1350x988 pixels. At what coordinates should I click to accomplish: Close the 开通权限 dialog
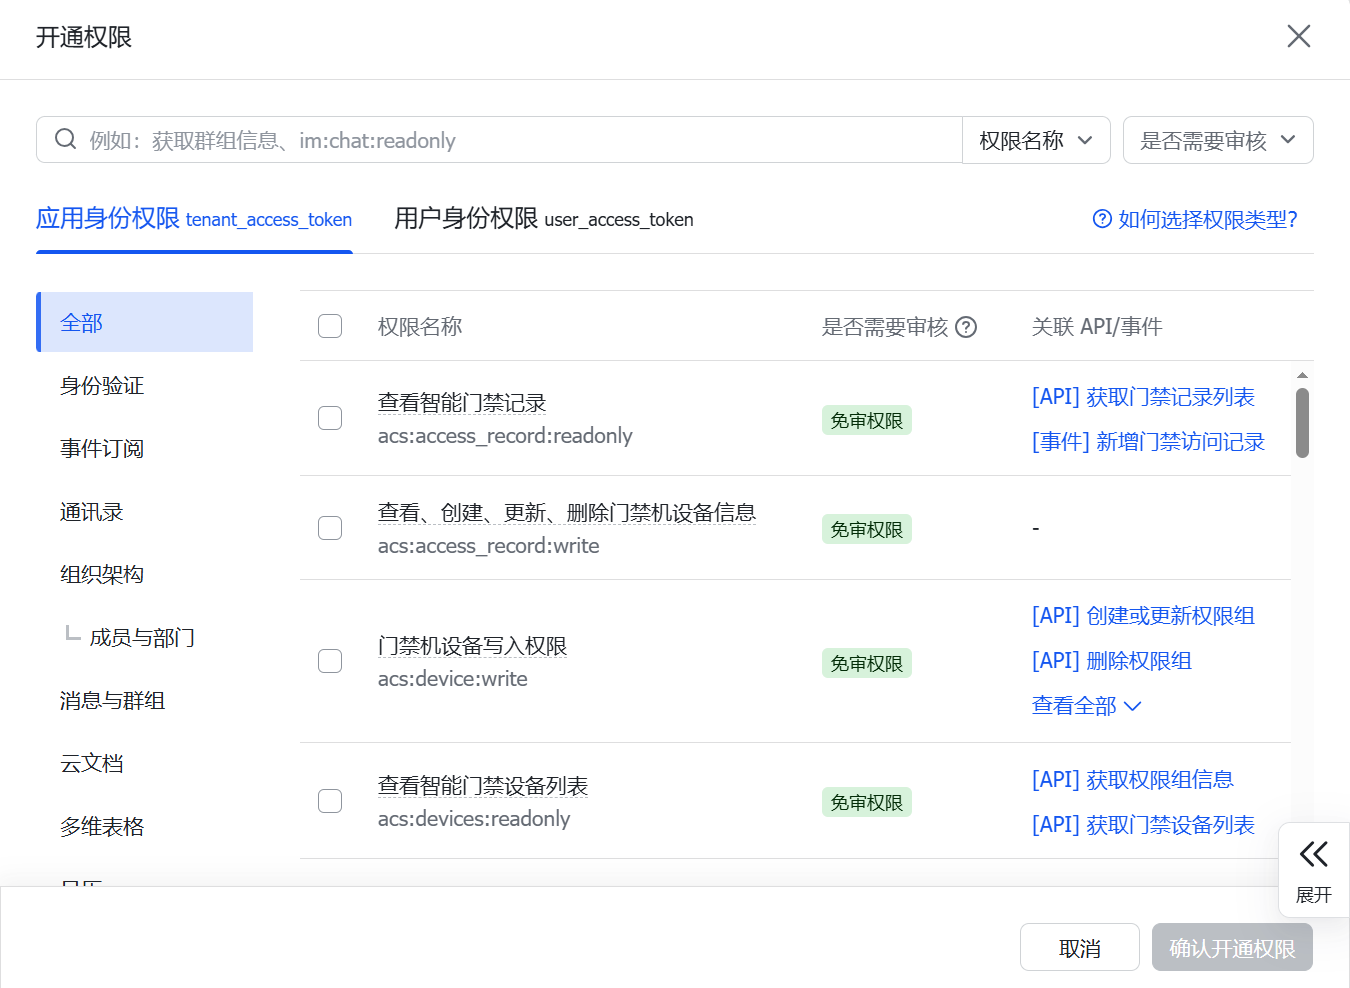(1298, 37)
